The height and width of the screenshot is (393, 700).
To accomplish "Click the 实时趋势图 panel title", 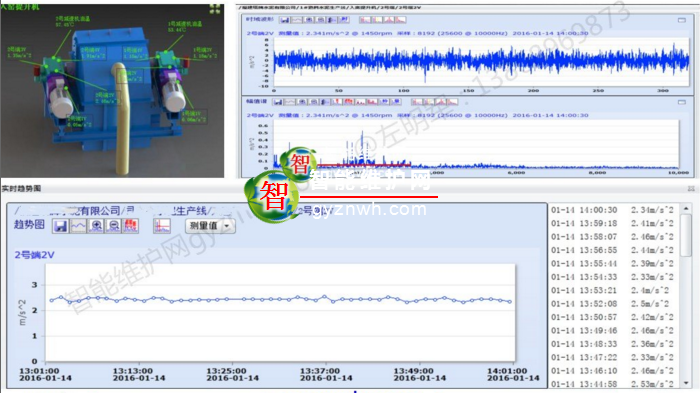I will tap(21, 188).
